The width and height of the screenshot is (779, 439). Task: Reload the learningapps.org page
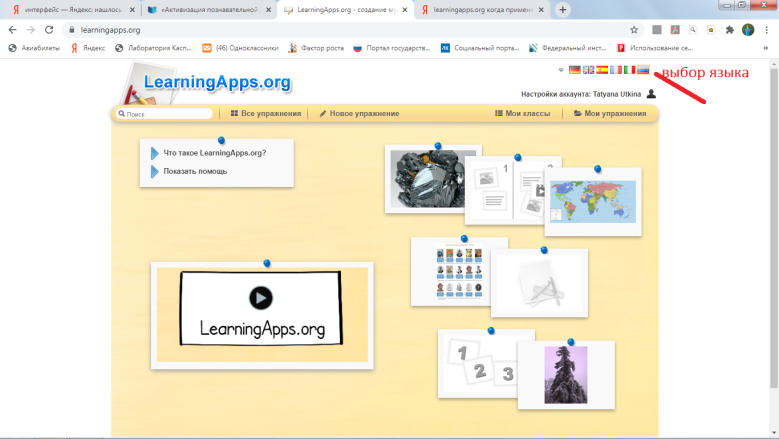49,30
